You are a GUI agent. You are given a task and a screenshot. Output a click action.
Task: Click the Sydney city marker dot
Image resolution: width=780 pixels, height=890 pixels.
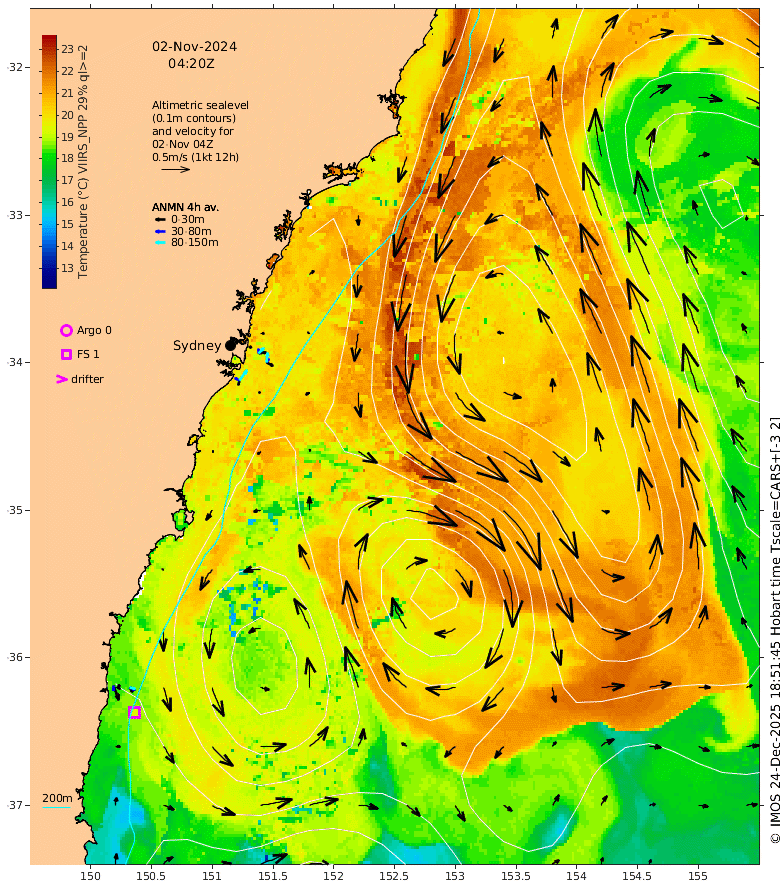click(x=230, y=345)
